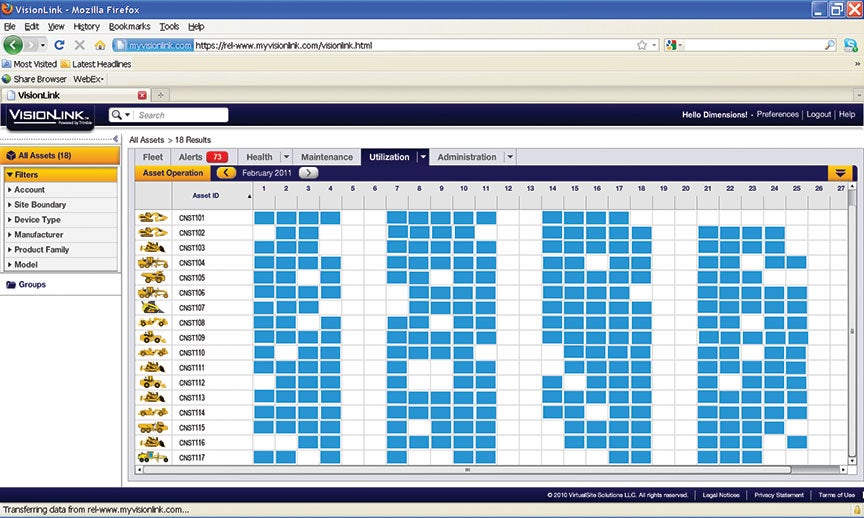The height and width of the screenshot is (518, 864).
Task: Click in the VisionLink Search field
Action: [x=181, y=115]
